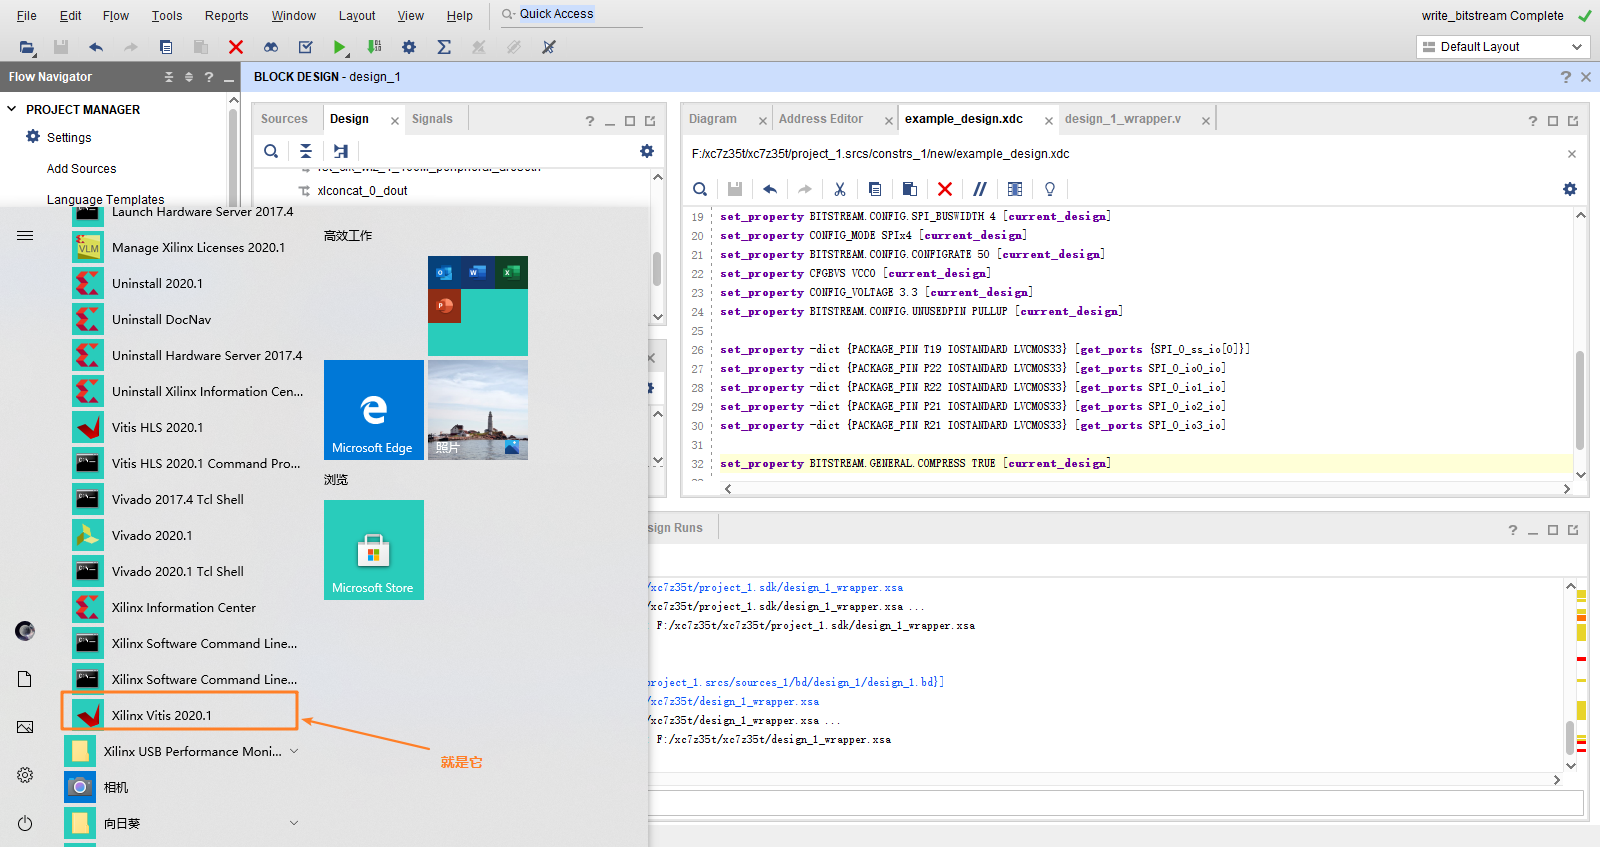The image size is (1600, 847).
Task: Open the Flow menu
Action: tap(116, 16)
